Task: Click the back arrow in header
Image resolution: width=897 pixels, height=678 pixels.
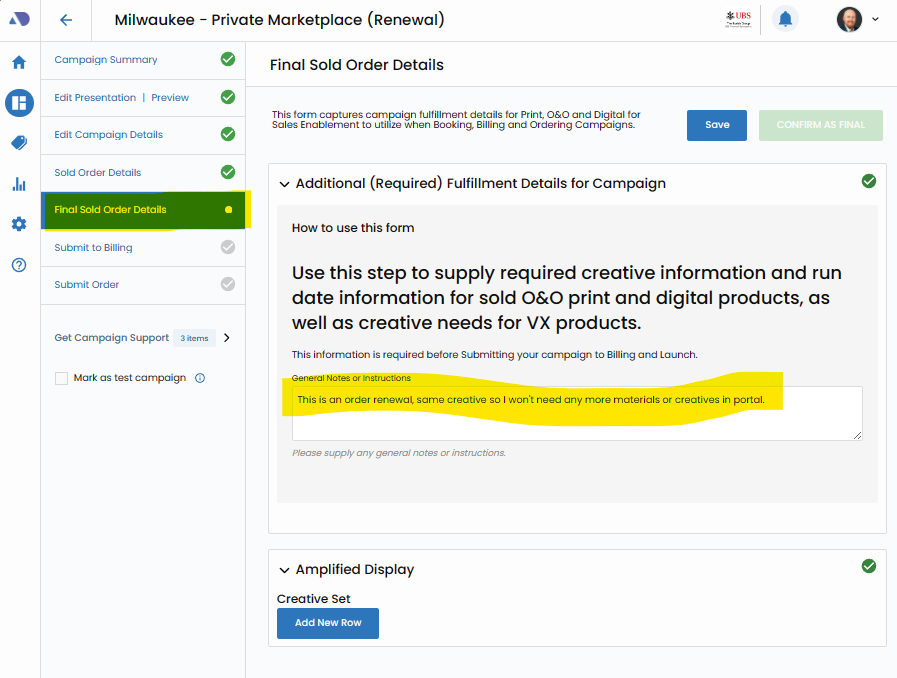Action: (66, 20)
